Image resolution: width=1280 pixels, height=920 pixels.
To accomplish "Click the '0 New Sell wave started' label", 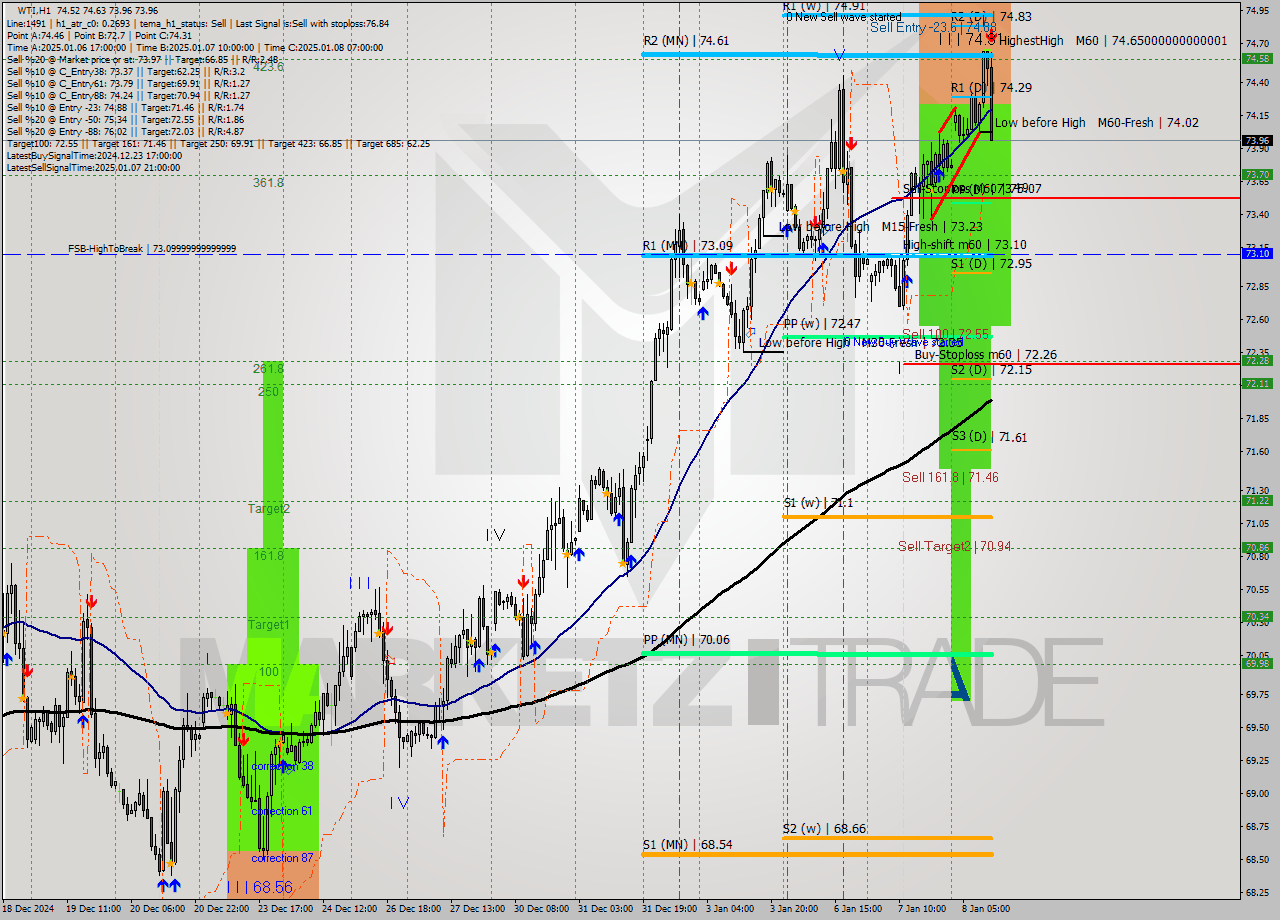I will [844, 16].
